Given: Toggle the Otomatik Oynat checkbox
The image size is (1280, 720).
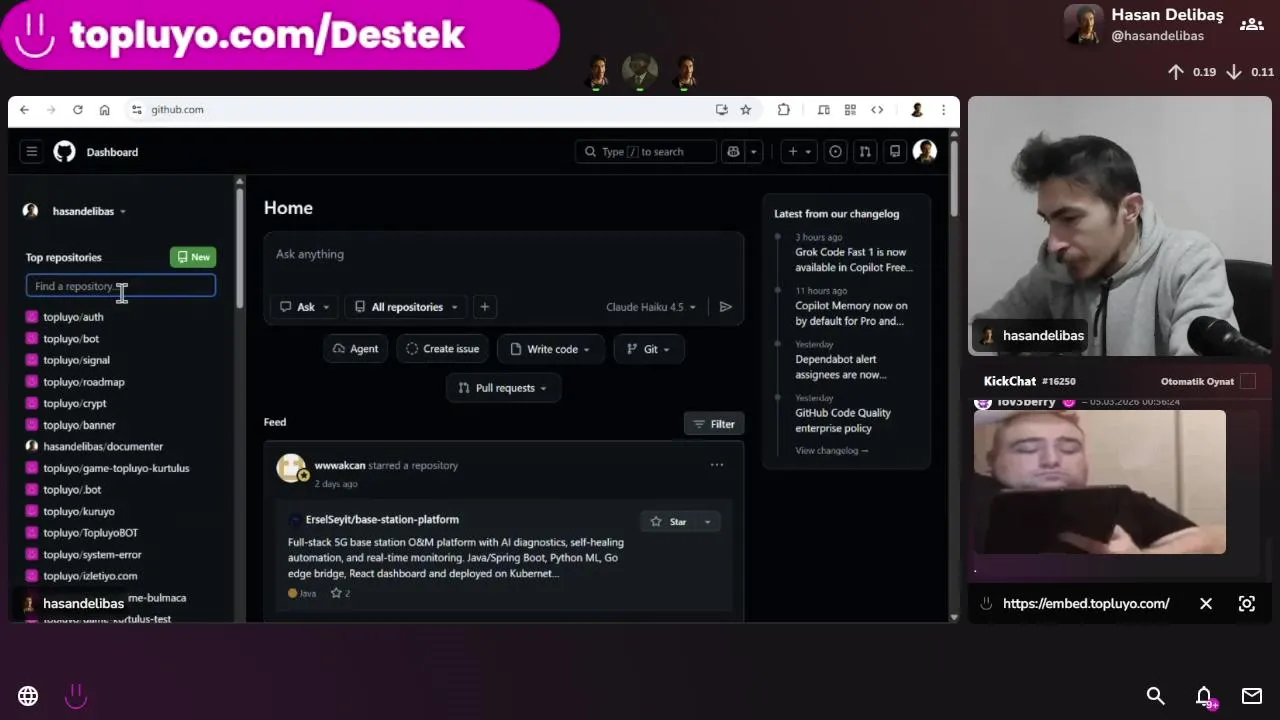Looking at the screenshot, I should click(x=1248, y=381).
